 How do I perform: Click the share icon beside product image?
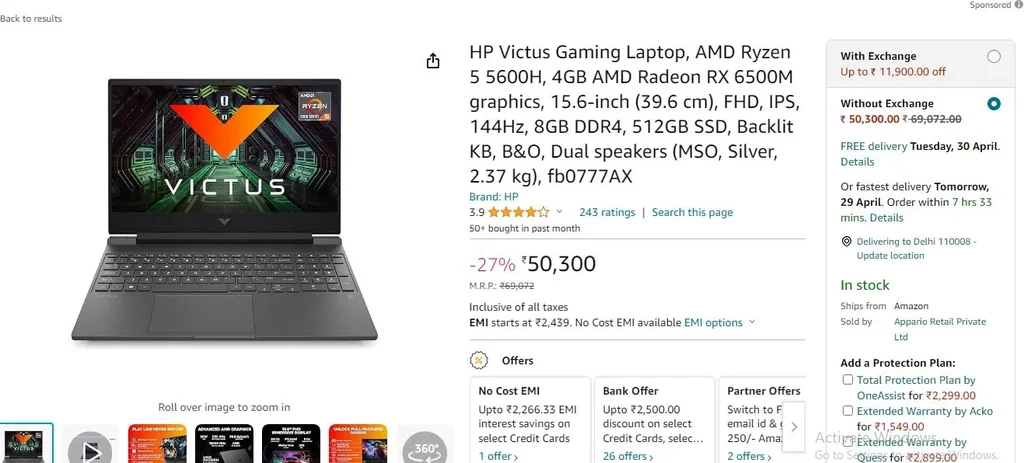(x=433, y=61)
